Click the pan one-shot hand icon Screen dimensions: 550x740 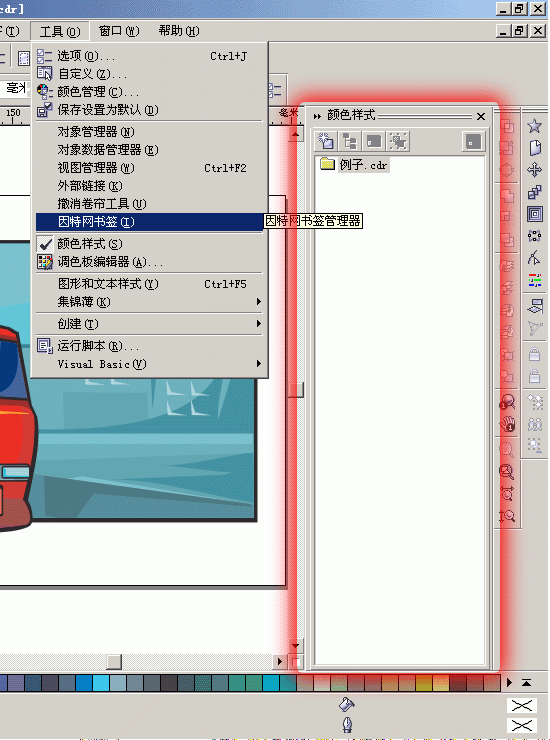coord(507,424)
